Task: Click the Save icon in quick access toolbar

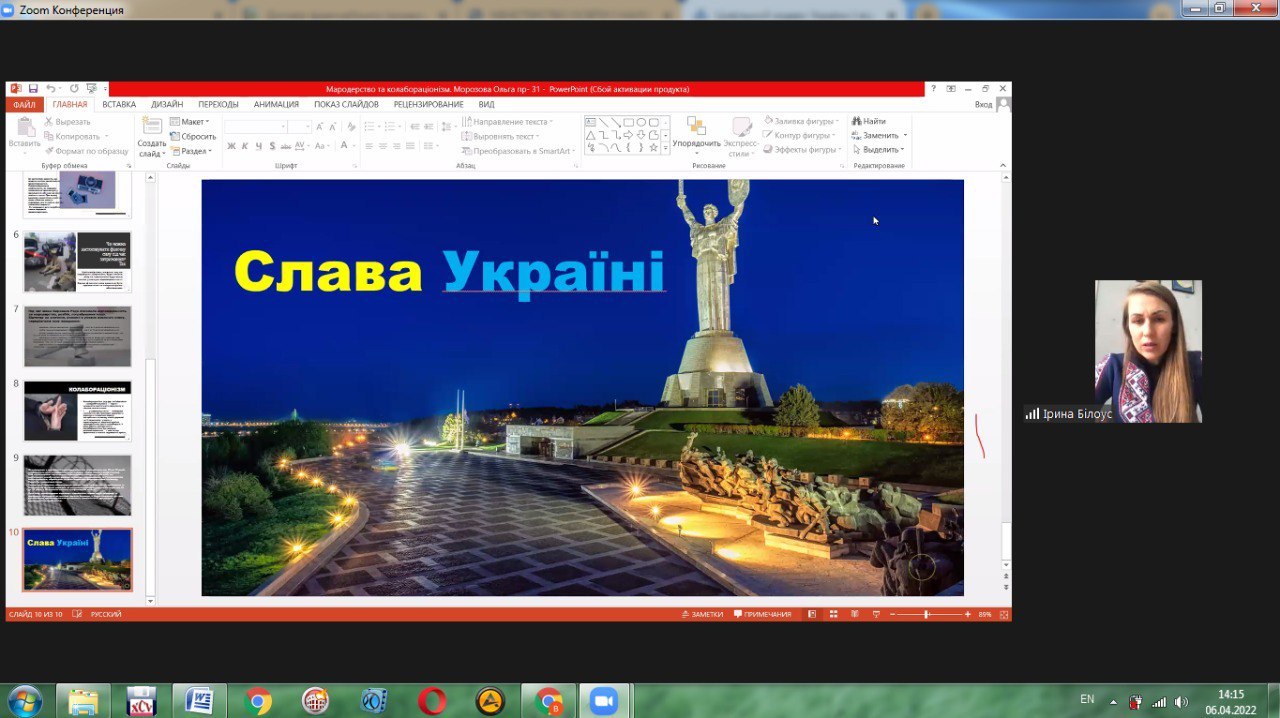Action: click(33, 89)
